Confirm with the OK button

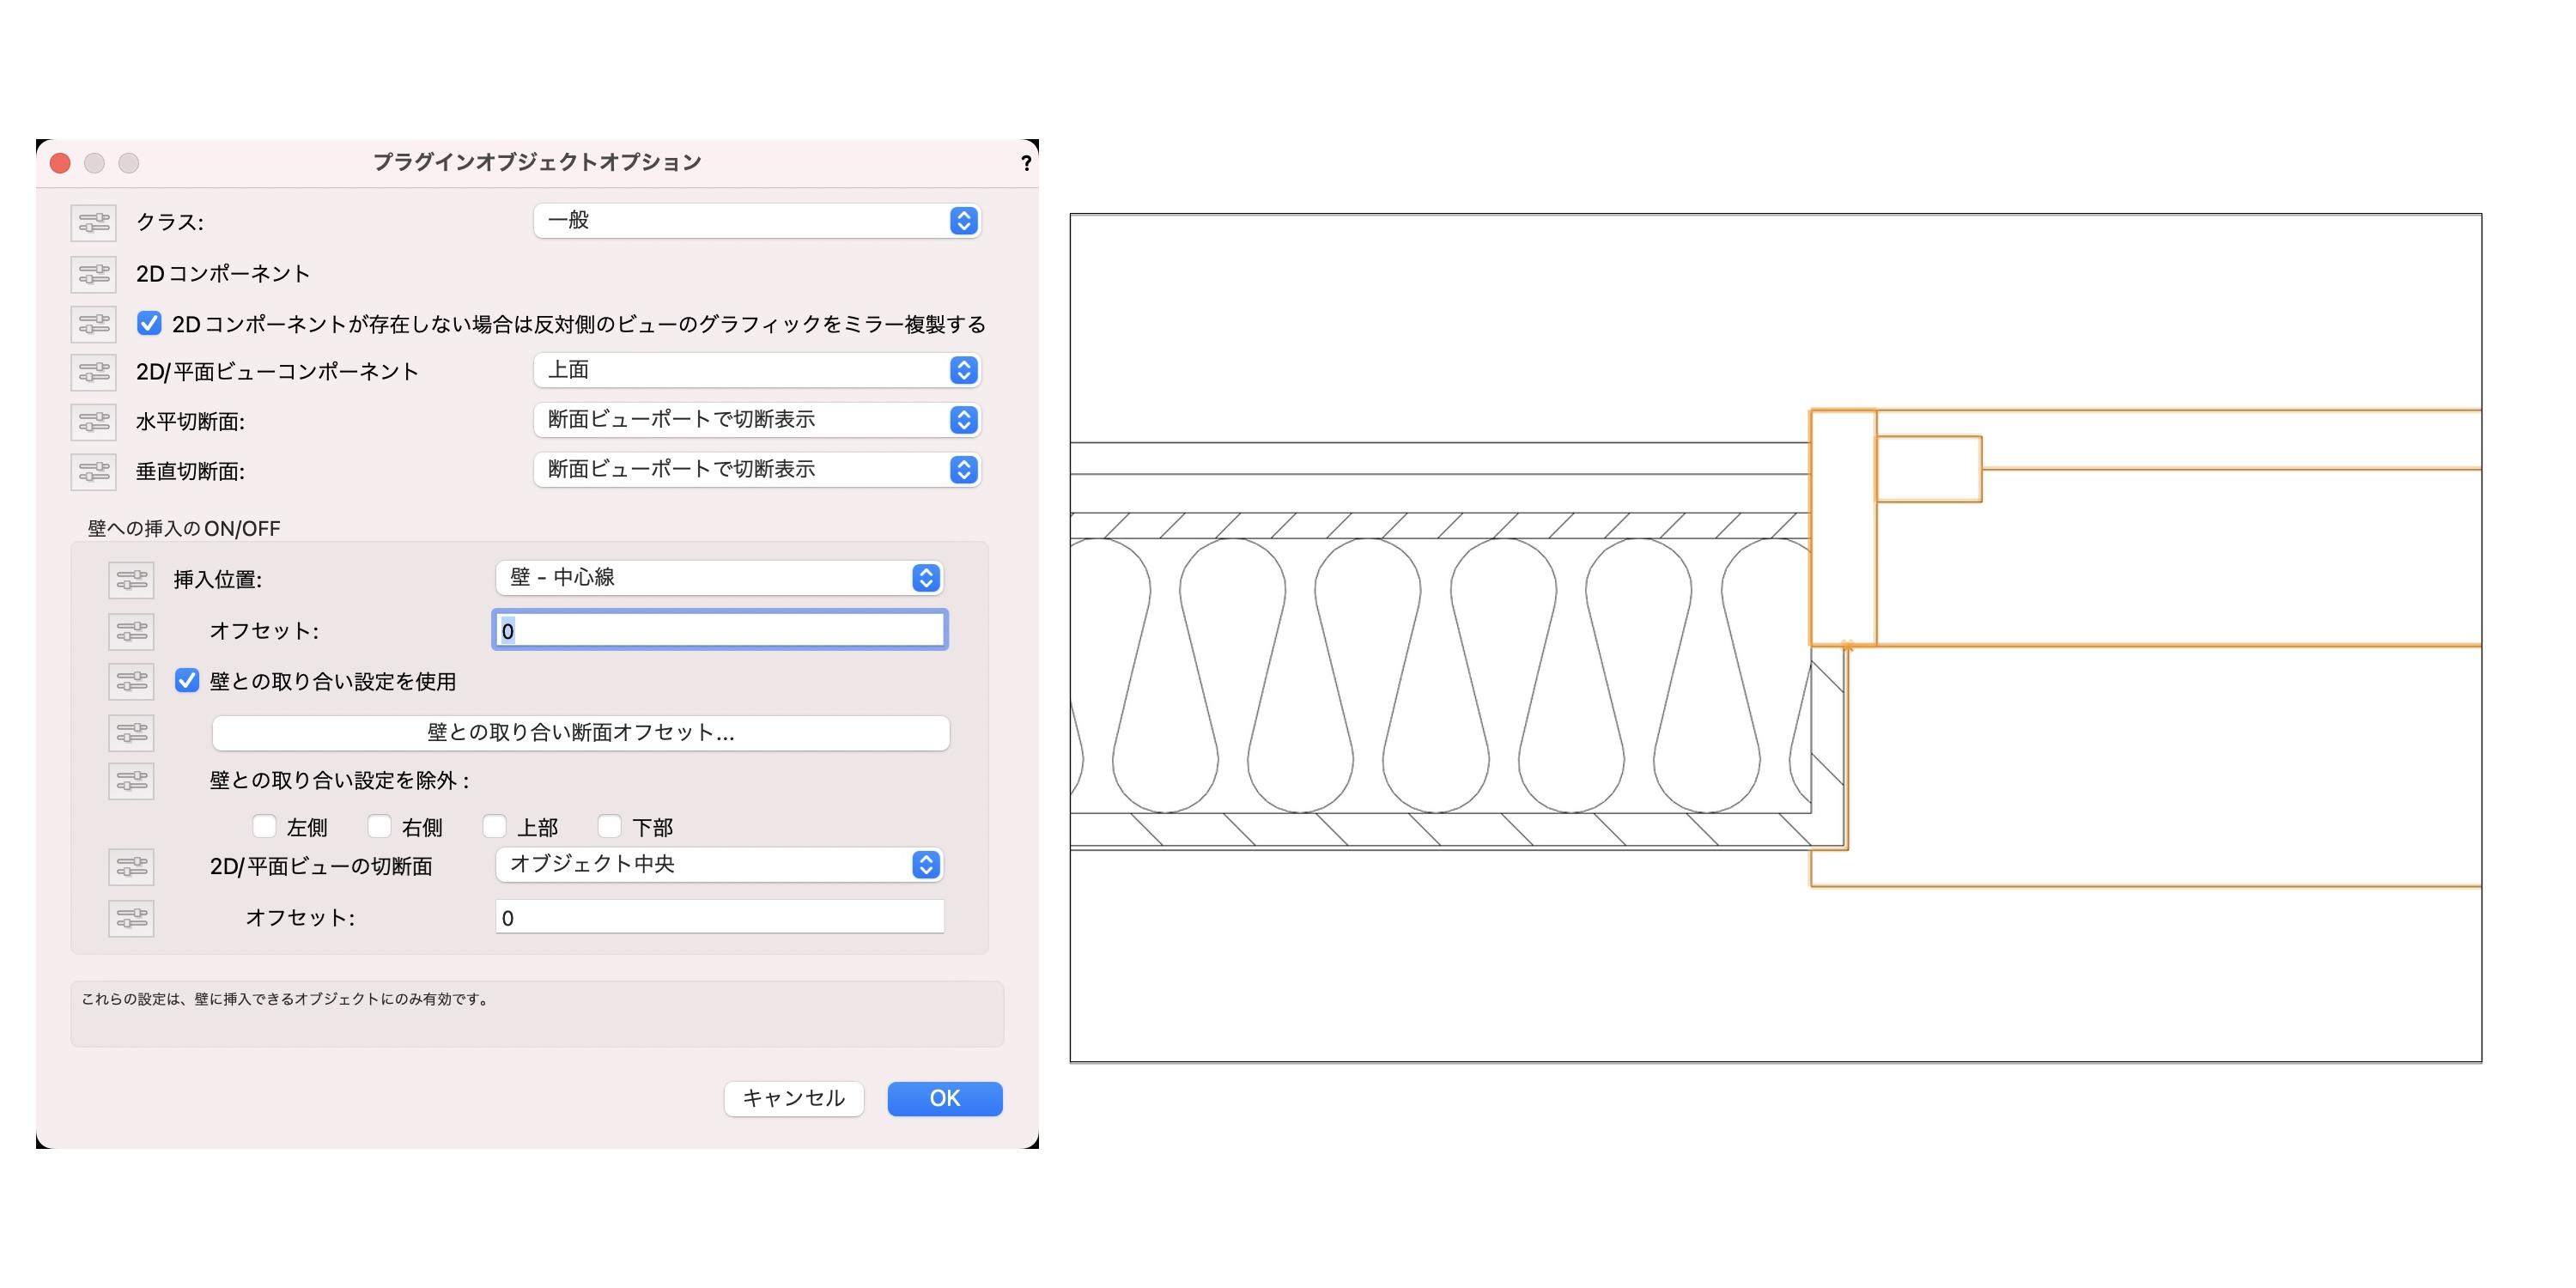click(945, 1098)
